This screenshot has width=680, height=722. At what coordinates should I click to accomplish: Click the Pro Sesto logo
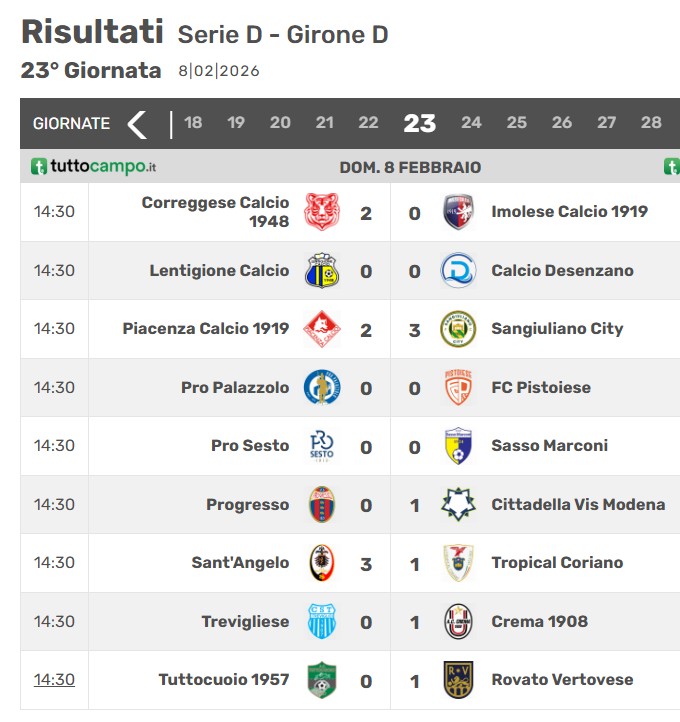pyautogui.click(x=322, y=446)
